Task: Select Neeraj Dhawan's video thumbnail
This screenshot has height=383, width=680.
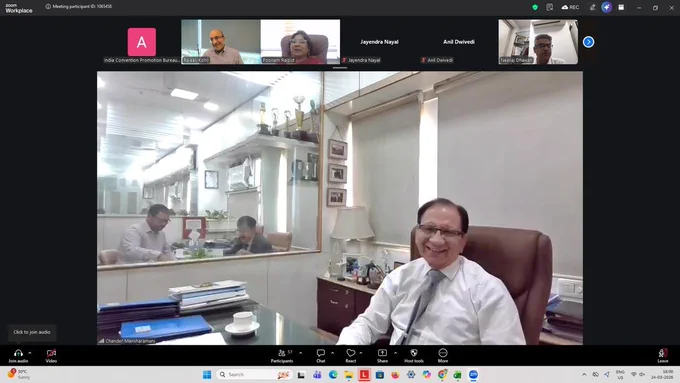Action: (x=538, y=42)
